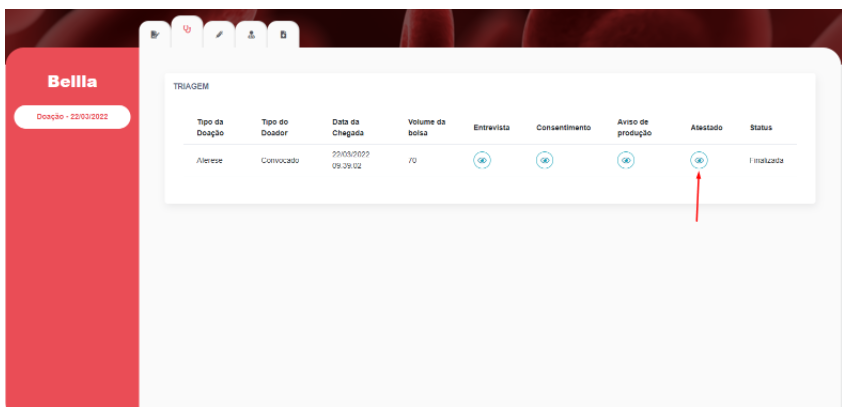
Task: View the Entrevista eye icon
Action: [482, 160]
